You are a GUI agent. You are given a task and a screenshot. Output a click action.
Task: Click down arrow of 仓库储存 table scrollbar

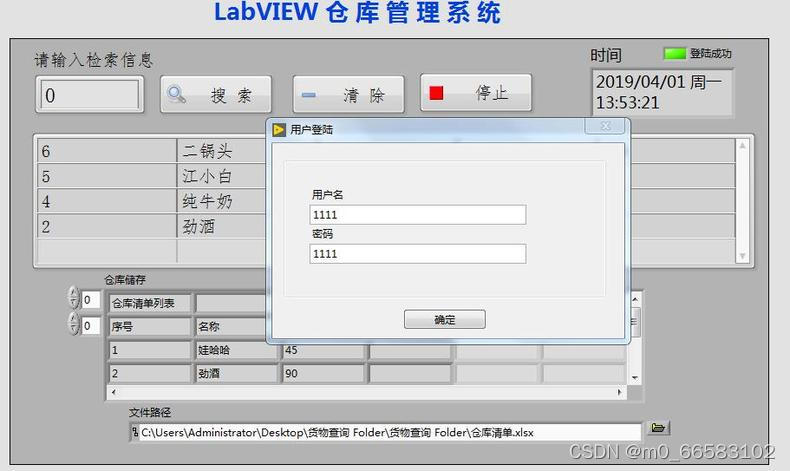(x=635, y=377)
